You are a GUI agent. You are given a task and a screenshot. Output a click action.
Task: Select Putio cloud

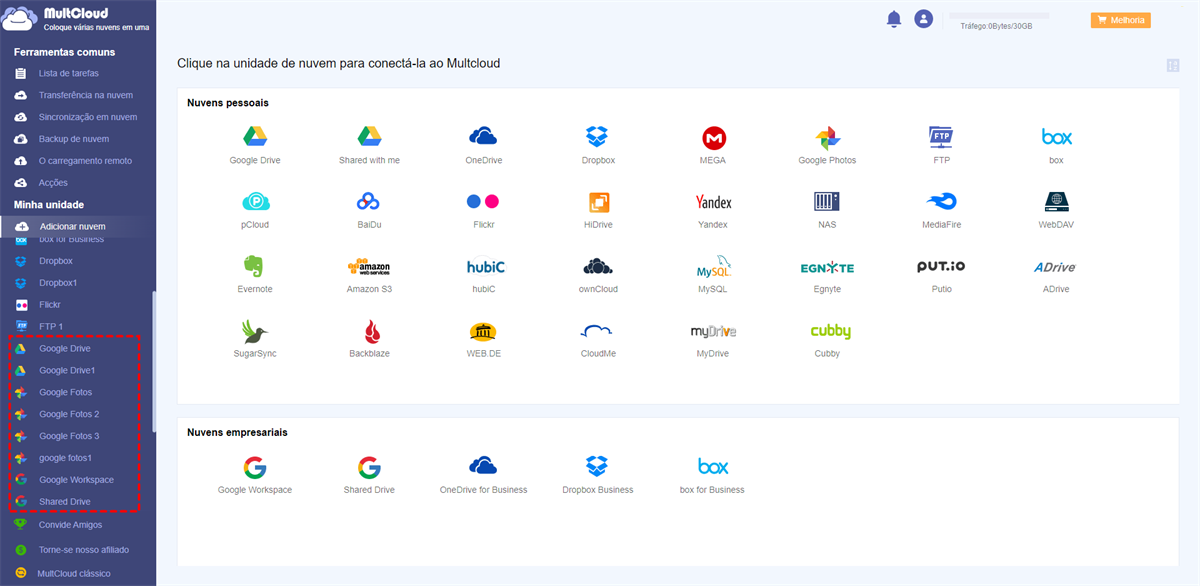(x=941, y=274)
